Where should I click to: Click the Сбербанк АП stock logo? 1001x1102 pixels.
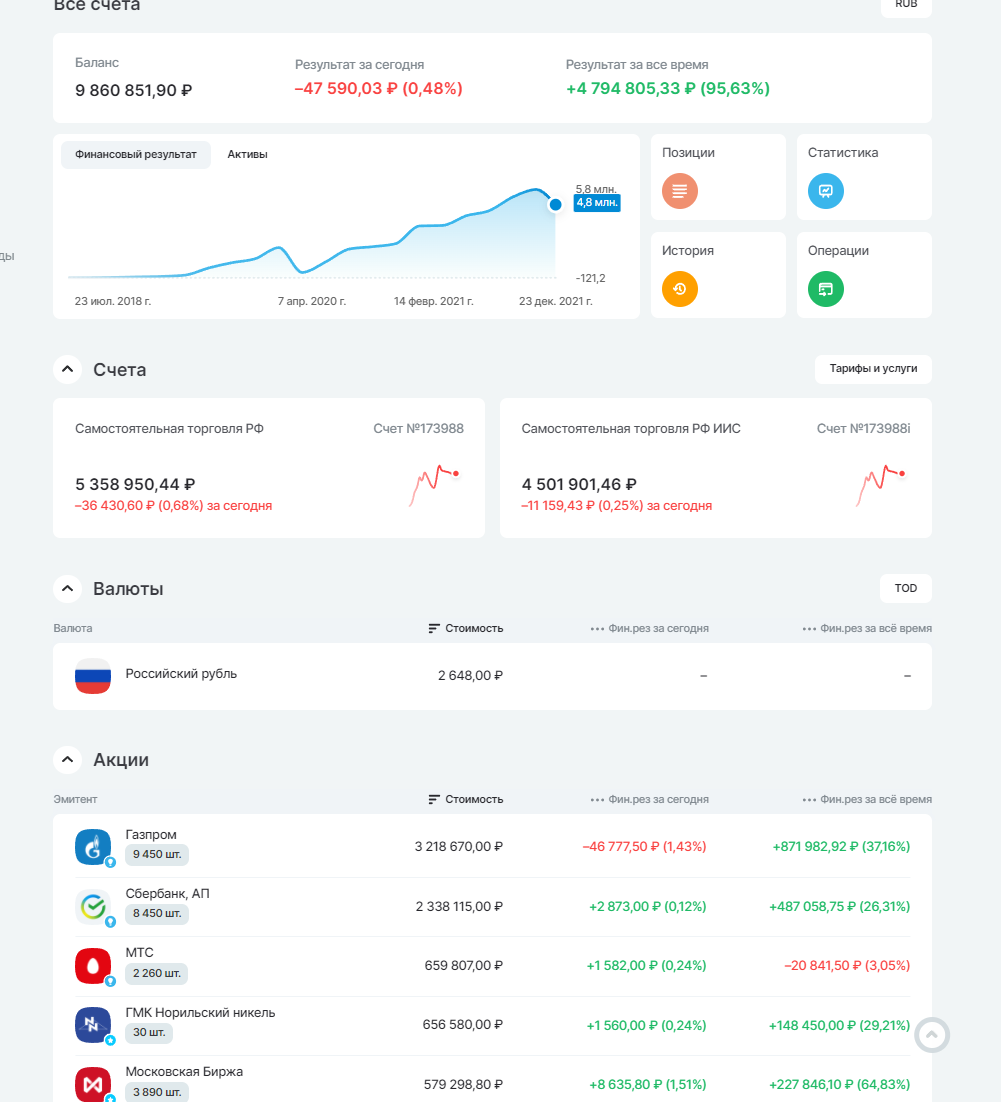pyautogui.click(x=93, y=907)
